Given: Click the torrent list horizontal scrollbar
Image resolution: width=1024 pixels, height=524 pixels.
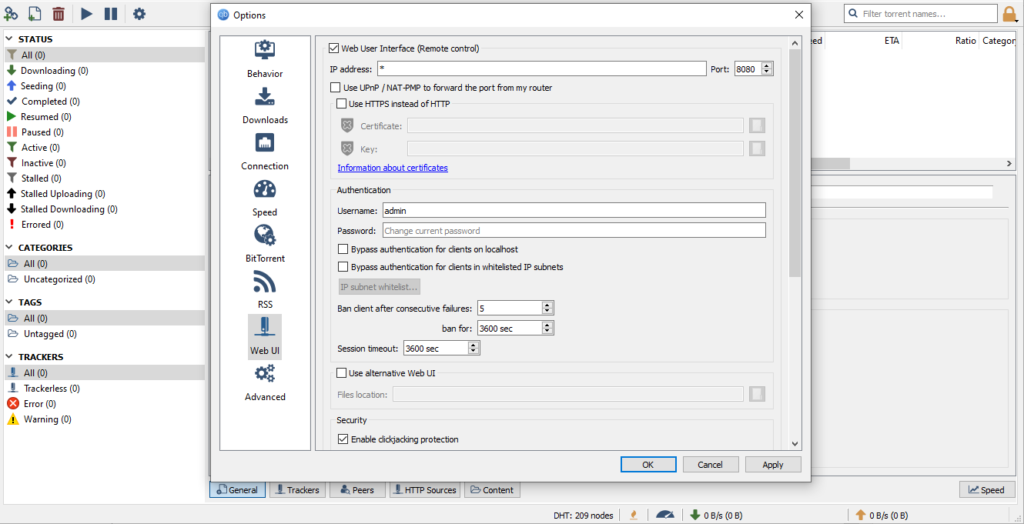Looking at the screenshot, I should click(831, 163).
